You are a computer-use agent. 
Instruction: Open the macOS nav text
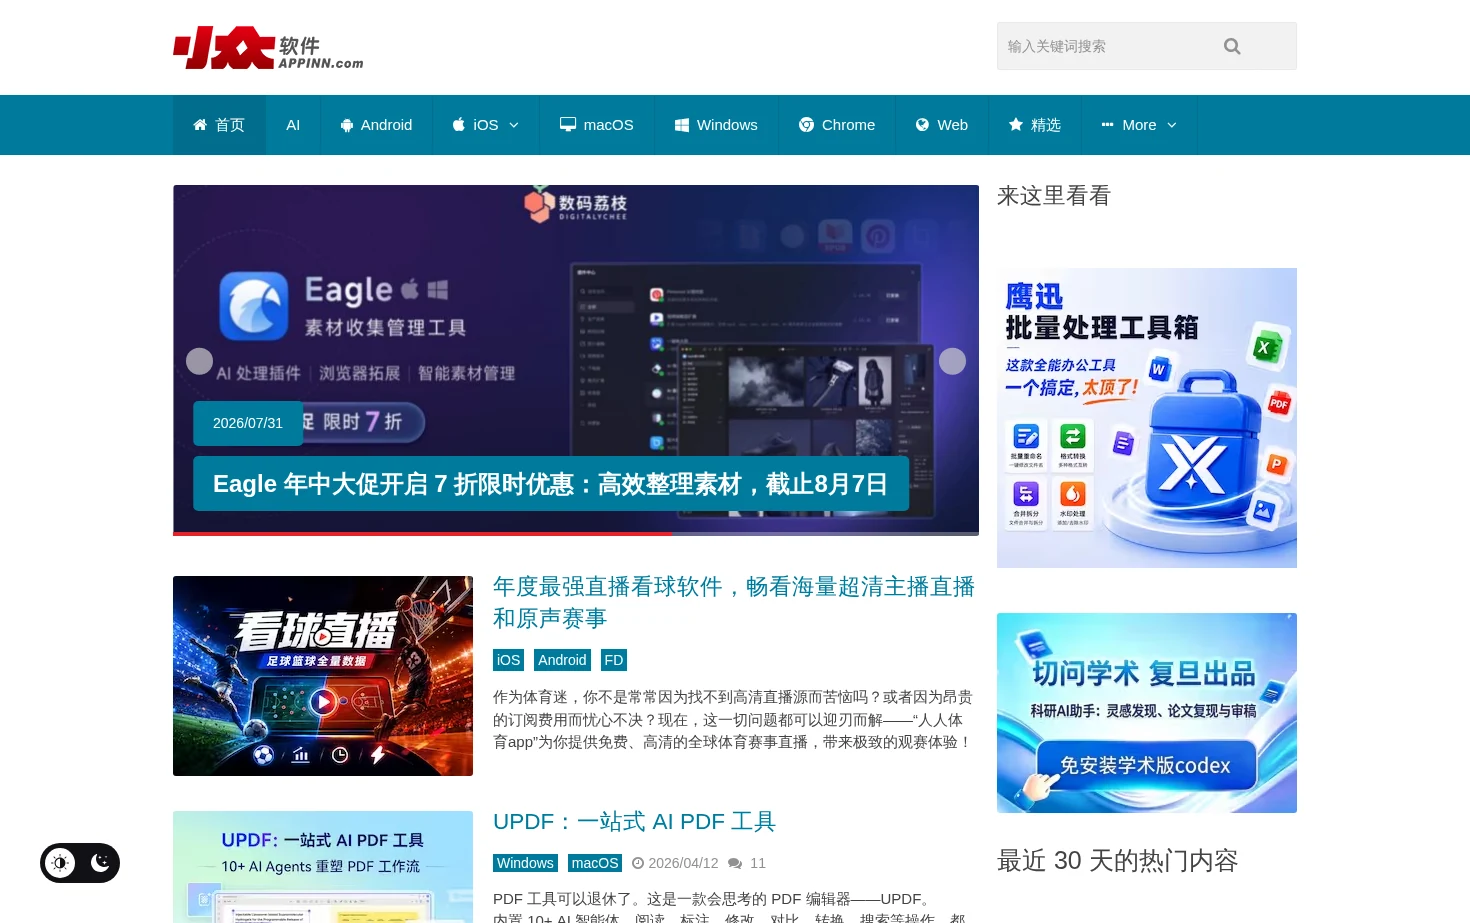pos(608,125)
